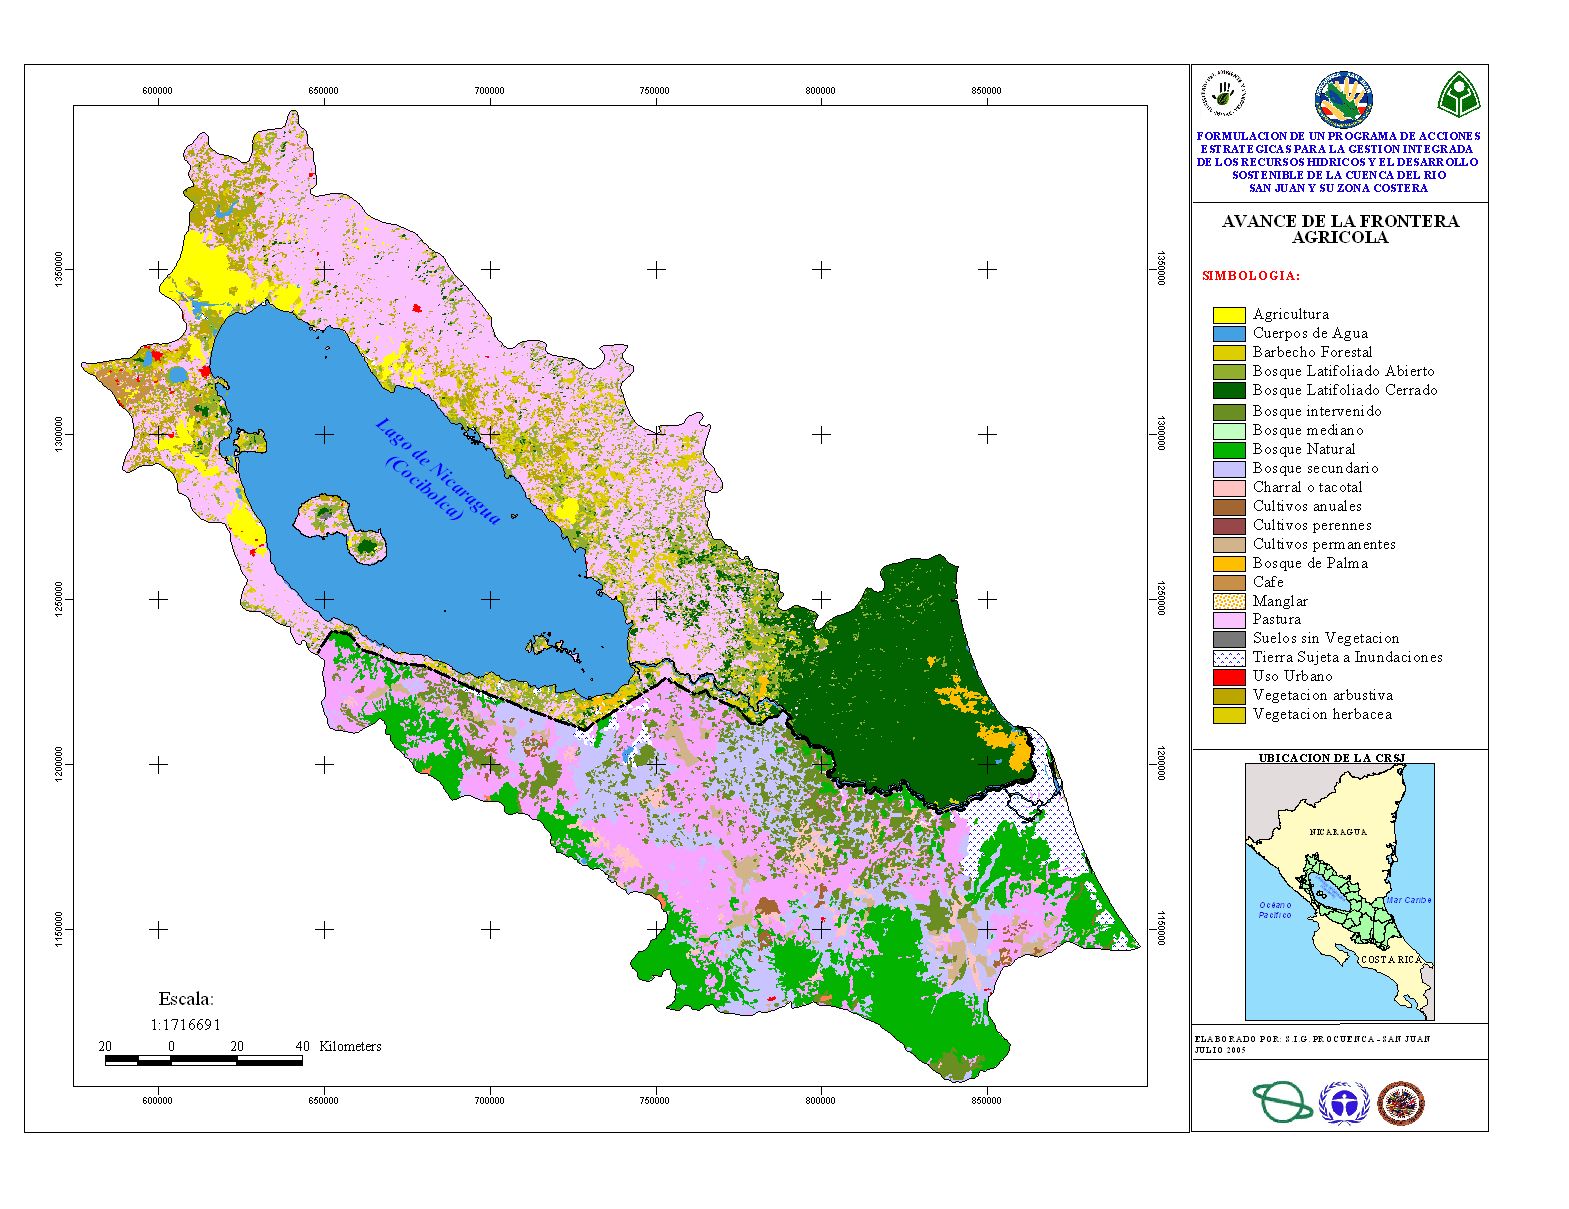
Task: Click the Procuenca San Juan circular logo
Action: (1342, 100)
